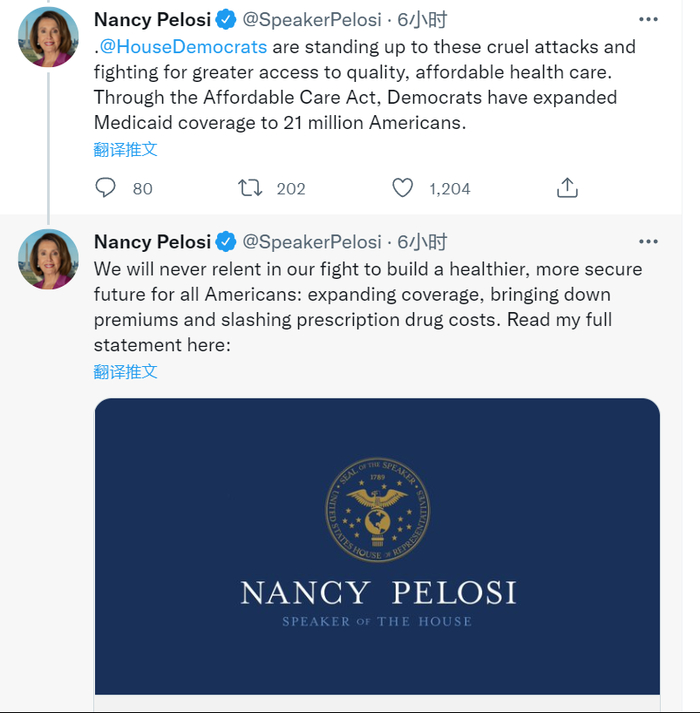Click Nancy Pelosi name on second tweet
Screen dimensions: 700x713
tap(152, 242)
